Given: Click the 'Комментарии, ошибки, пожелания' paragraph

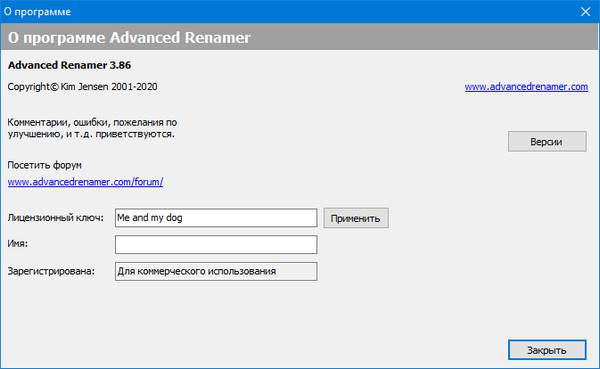Looking at the screenshot, I should (x=92, y=128).
